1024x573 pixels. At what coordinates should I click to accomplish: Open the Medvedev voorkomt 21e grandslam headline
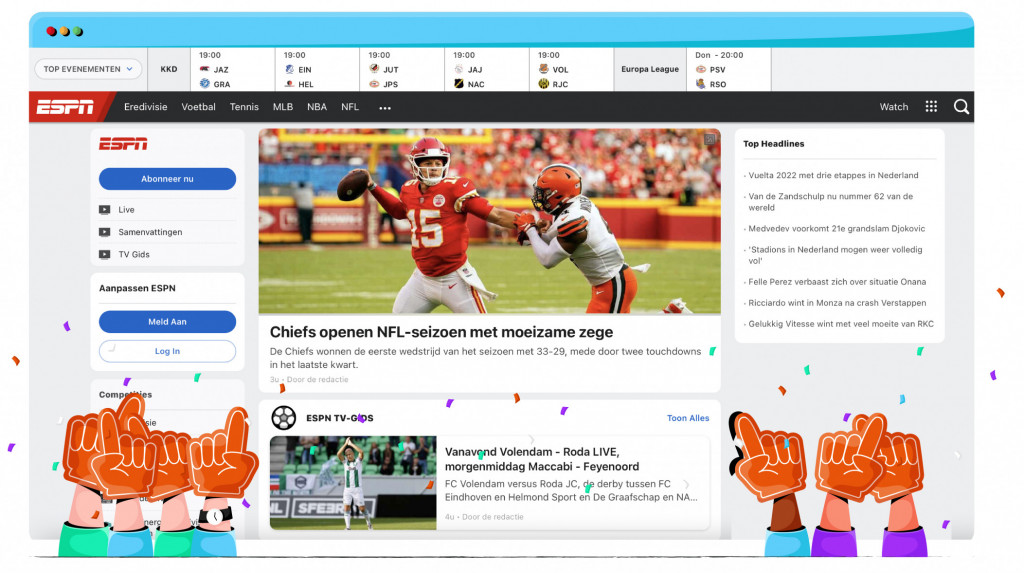837,229
